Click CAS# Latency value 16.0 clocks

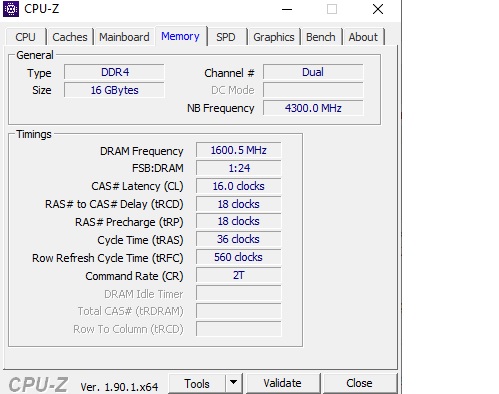[x=239, y=186]
